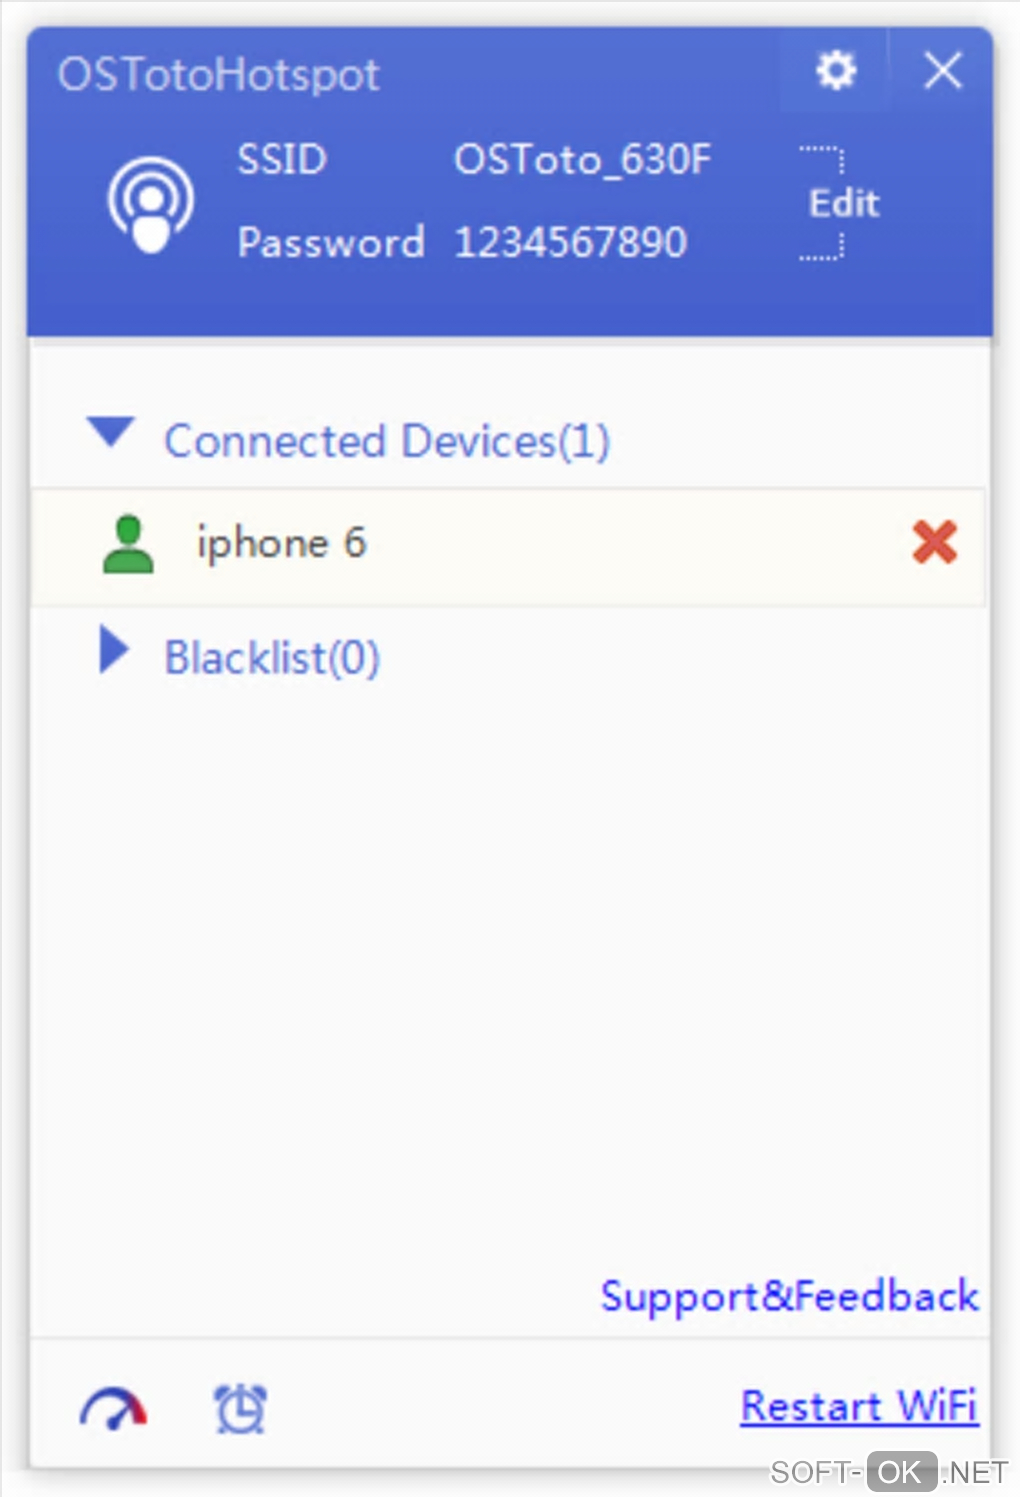Click the SSID label
This screenshot has width=1020, height=1497.
pos(282,159)
